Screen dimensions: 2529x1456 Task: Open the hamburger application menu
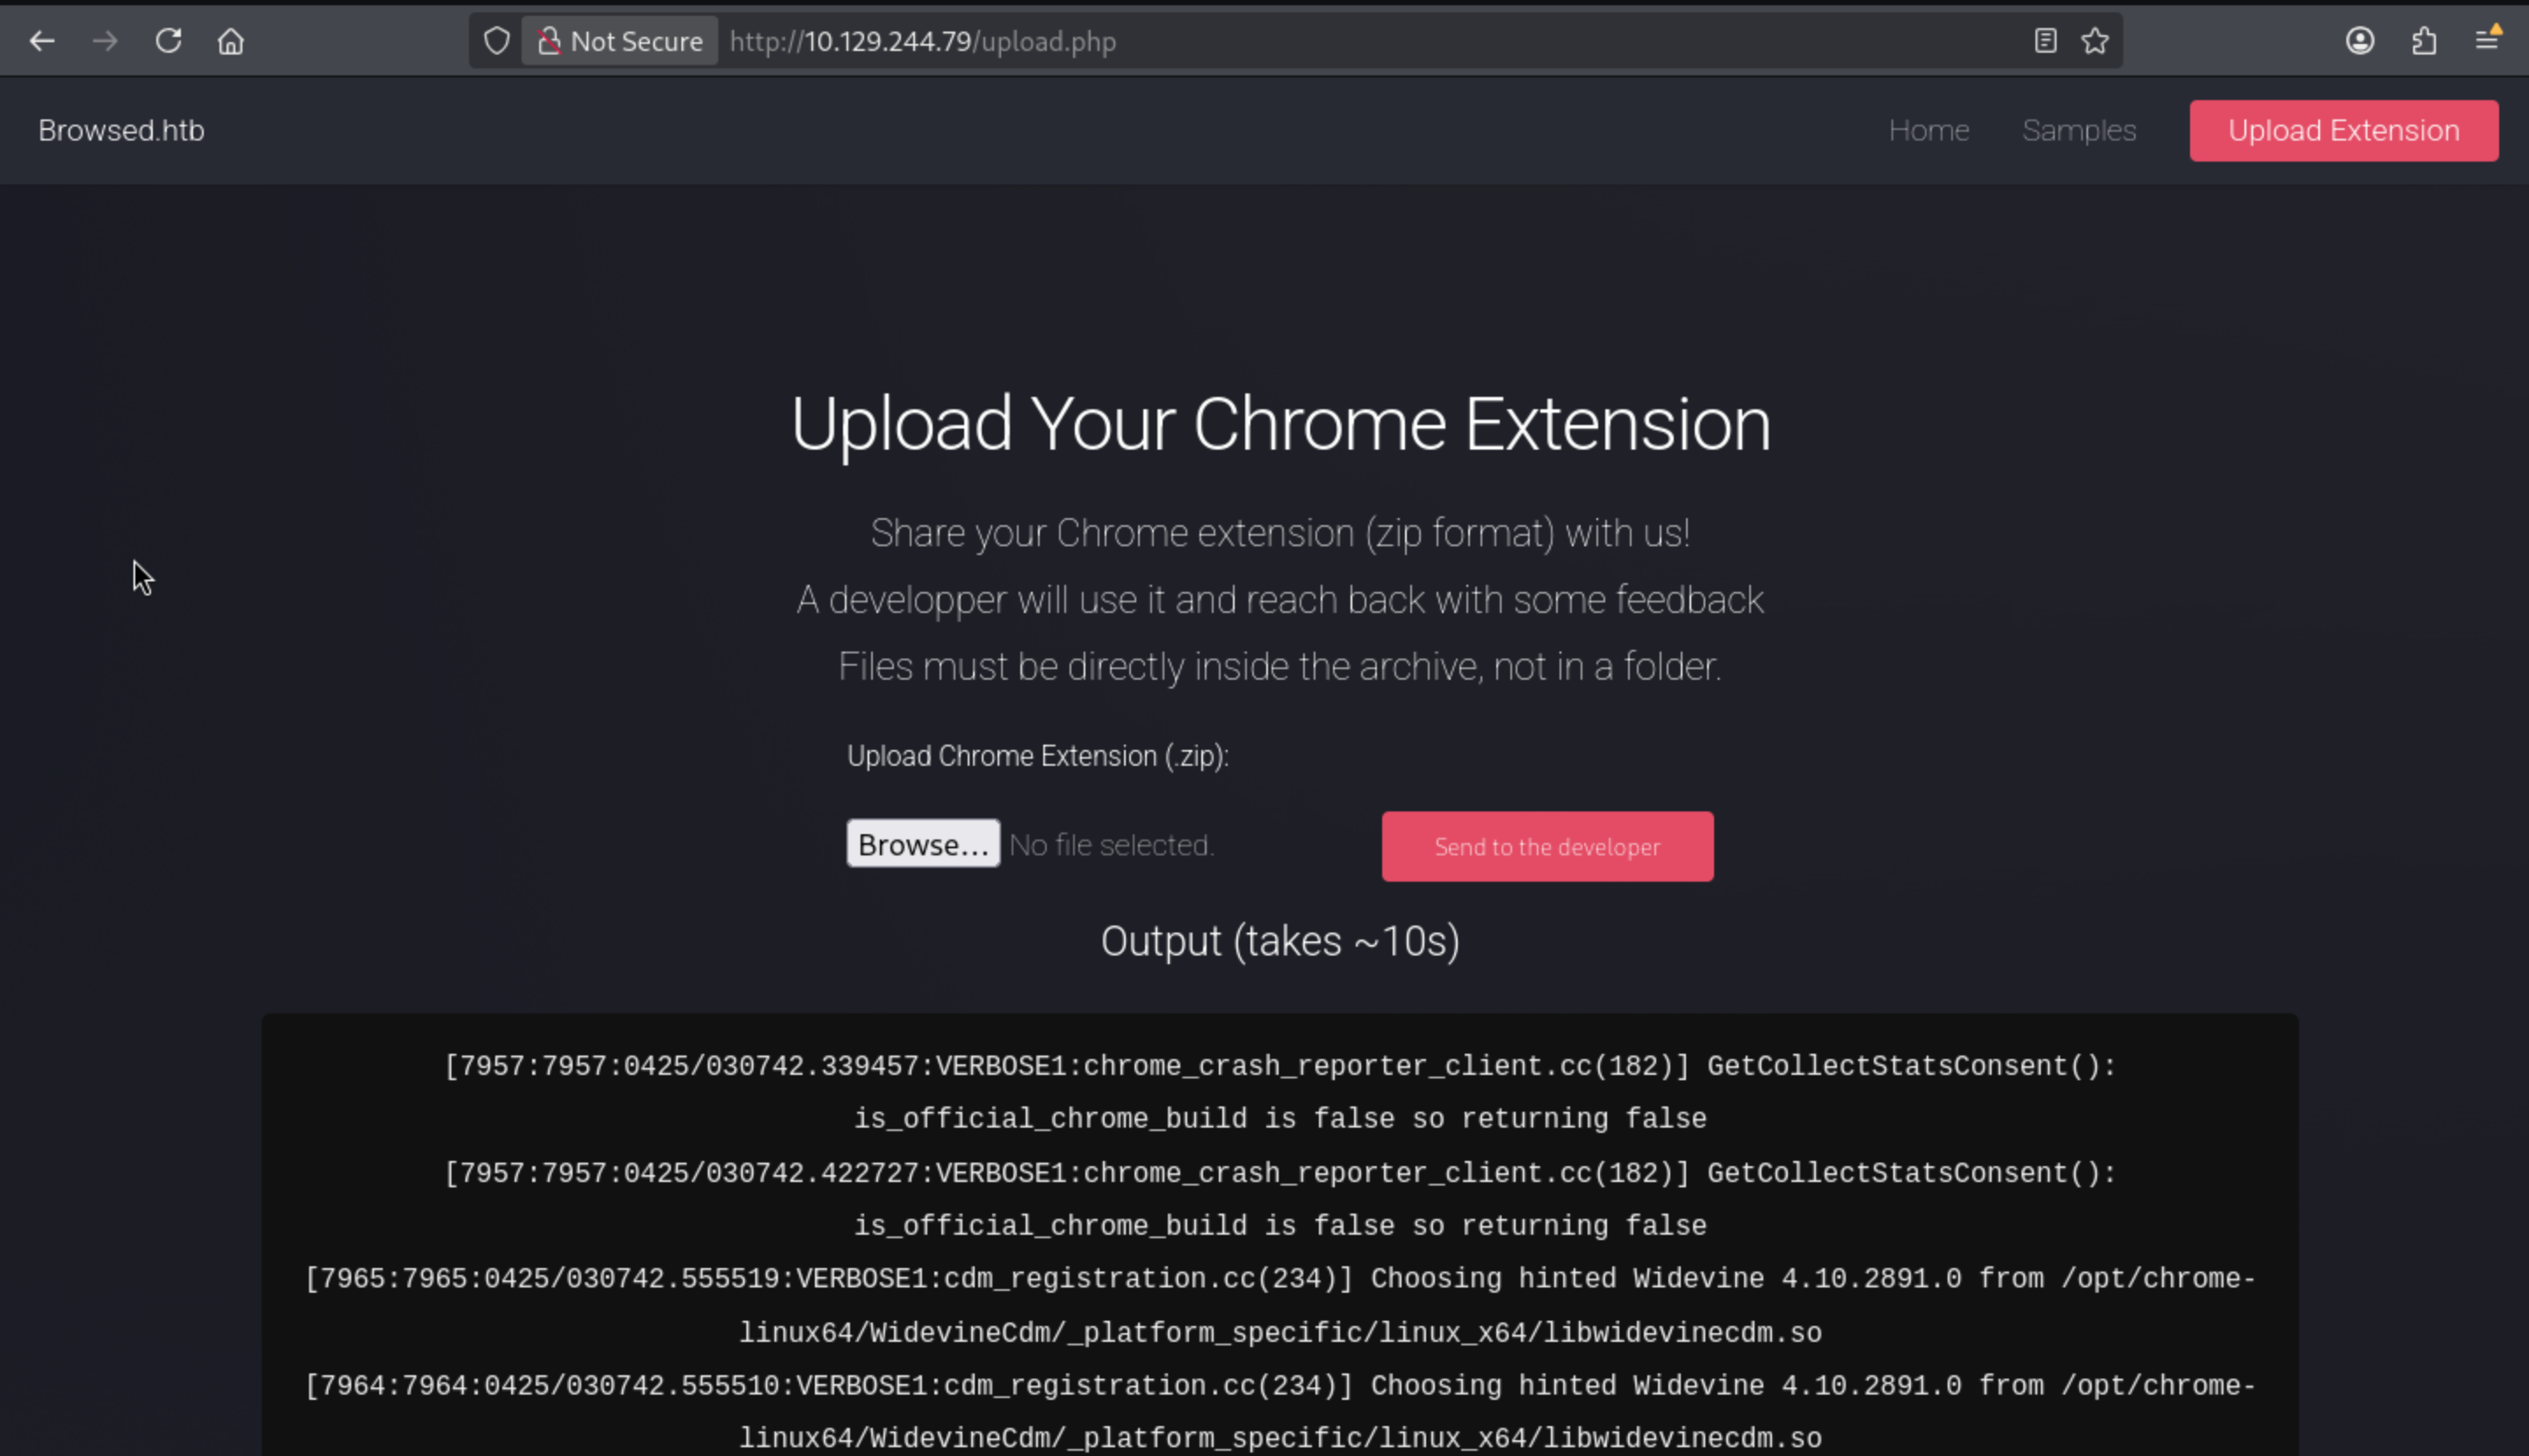(x=2487, y=41)
